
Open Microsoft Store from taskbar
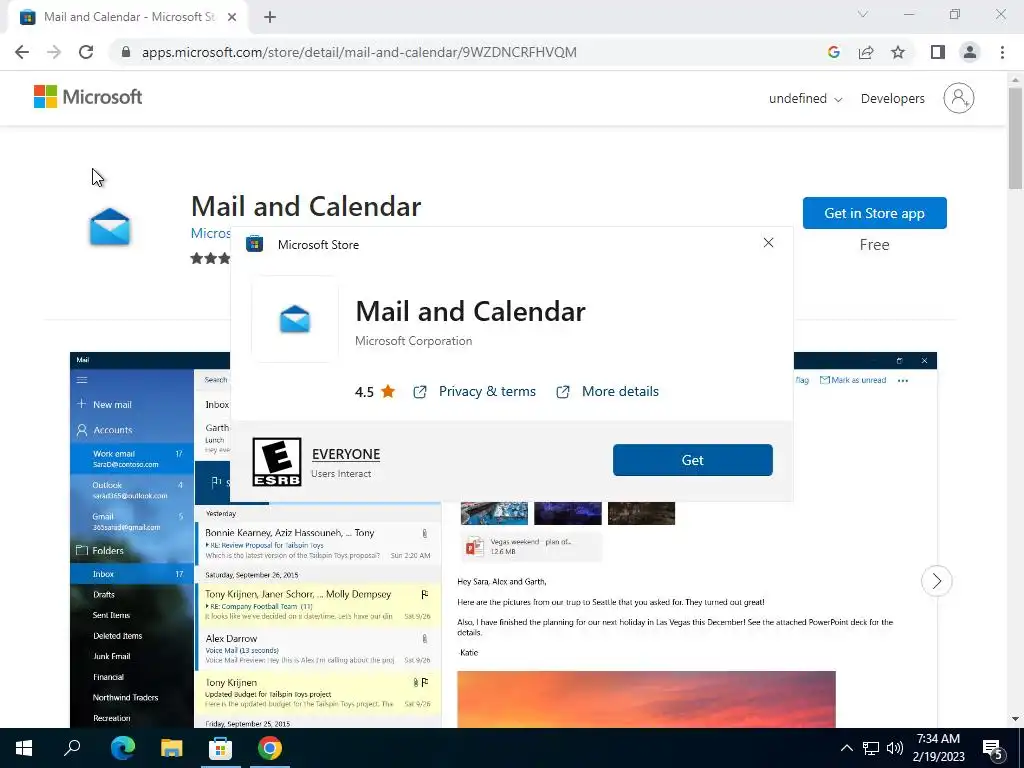click(220, 748)
